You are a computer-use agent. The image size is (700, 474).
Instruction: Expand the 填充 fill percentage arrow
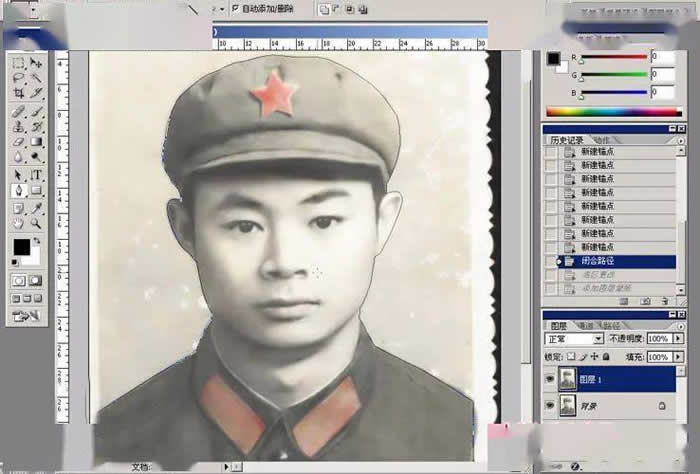(x=678, y=356)
